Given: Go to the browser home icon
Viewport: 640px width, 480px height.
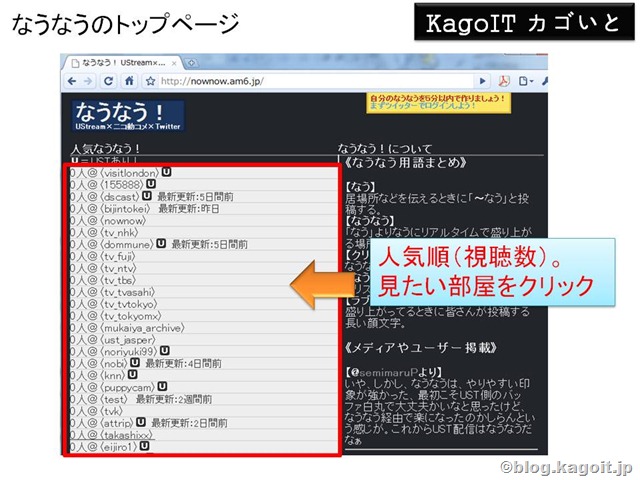Looking at the screenshot, I should tap(129, 81).
